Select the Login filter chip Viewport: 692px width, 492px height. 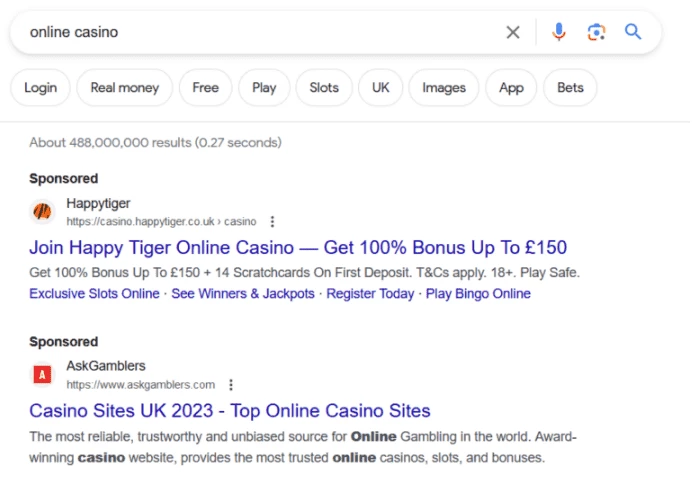click(40, 88)
